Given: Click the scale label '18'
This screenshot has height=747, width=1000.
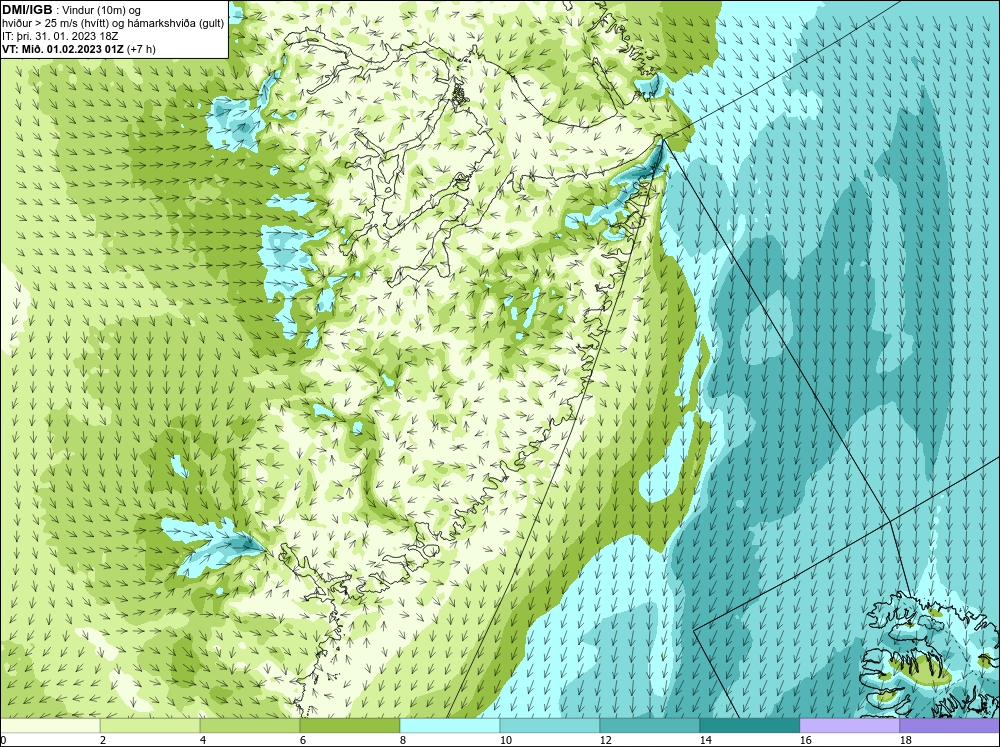Looking at the screenshot, I should tap(905, 740).
